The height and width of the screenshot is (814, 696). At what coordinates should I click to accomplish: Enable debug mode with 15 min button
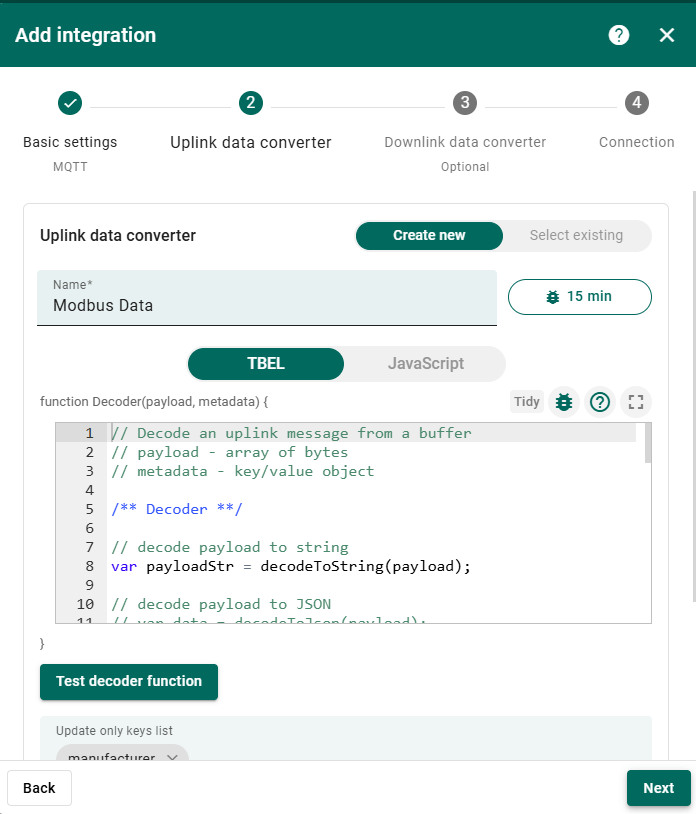click(x=580, y=297)
